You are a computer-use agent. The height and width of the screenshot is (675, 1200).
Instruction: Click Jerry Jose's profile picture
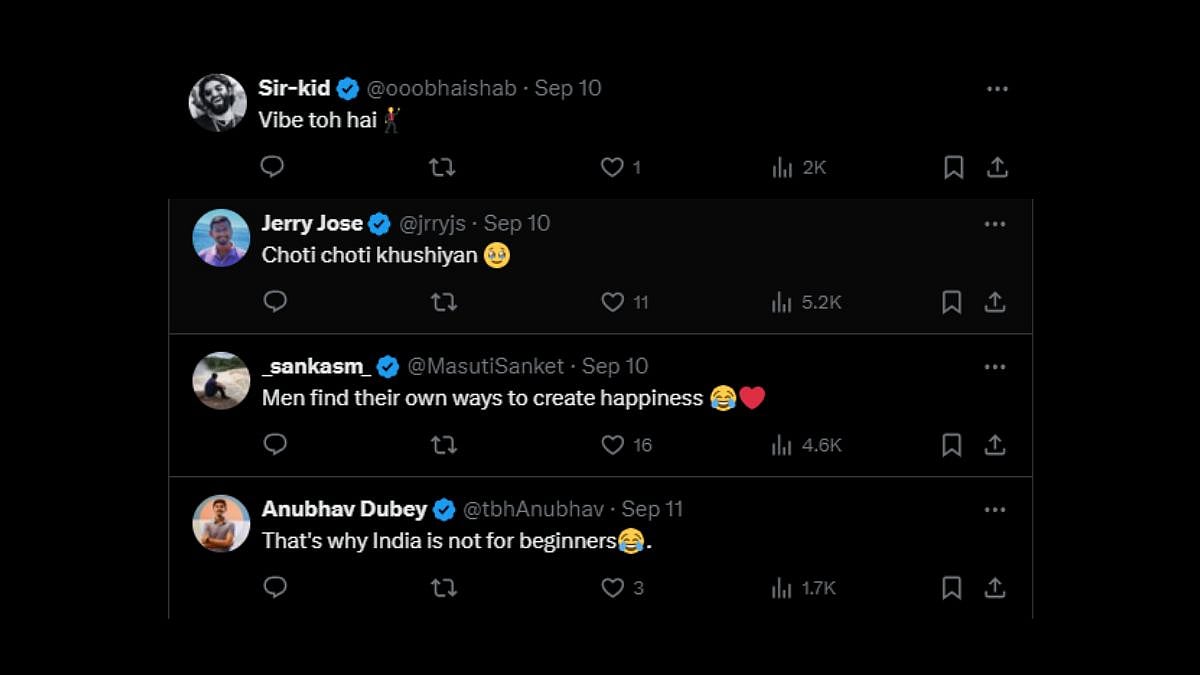pos(221,238)
